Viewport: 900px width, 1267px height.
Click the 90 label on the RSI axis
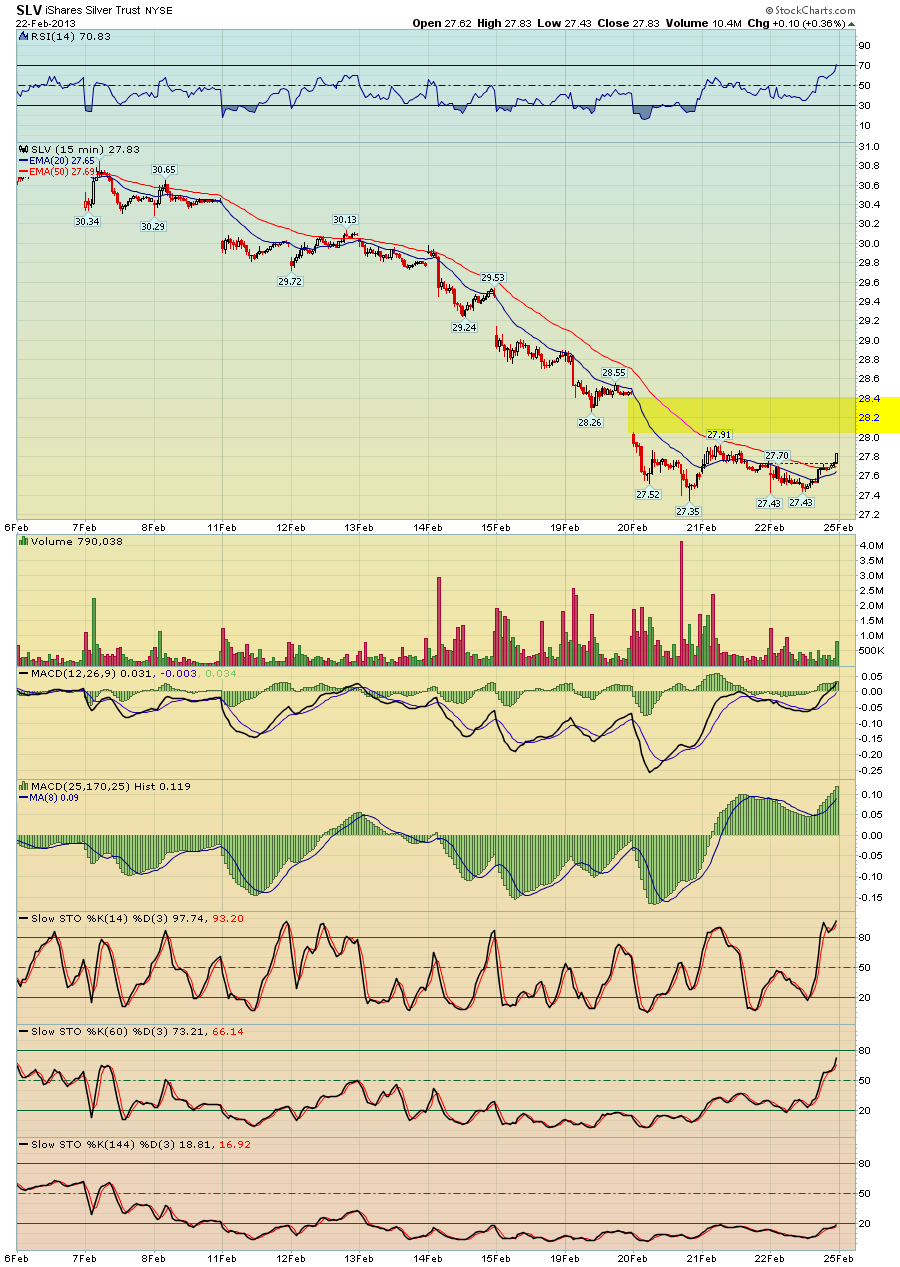864,45
